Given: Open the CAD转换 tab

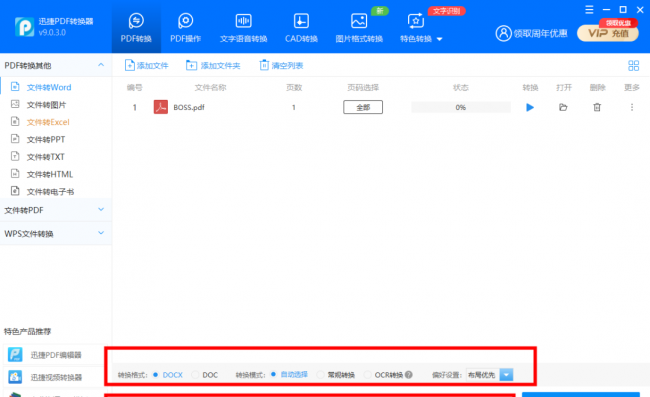Looking at the screenshot, I should [x=301, y=27].
